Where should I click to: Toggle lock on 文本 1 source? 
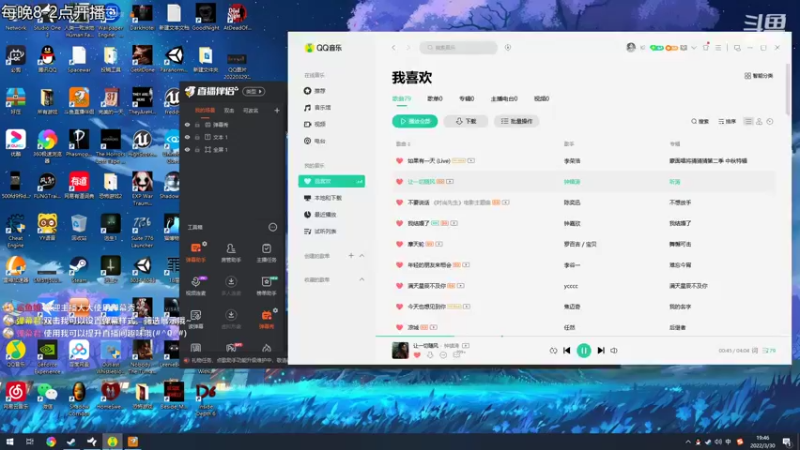[197, 137]
